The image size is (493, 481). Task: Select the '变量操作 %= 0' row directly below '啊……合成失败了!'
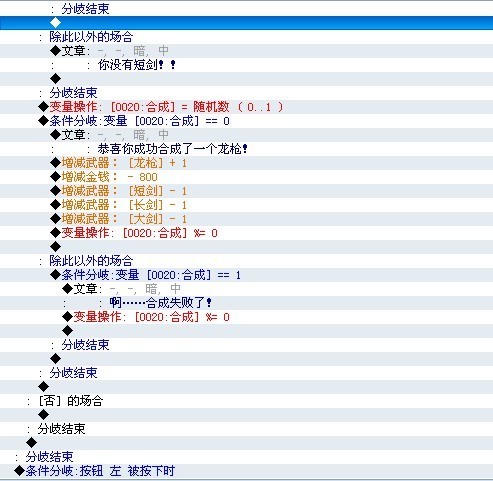click(246, 317)
